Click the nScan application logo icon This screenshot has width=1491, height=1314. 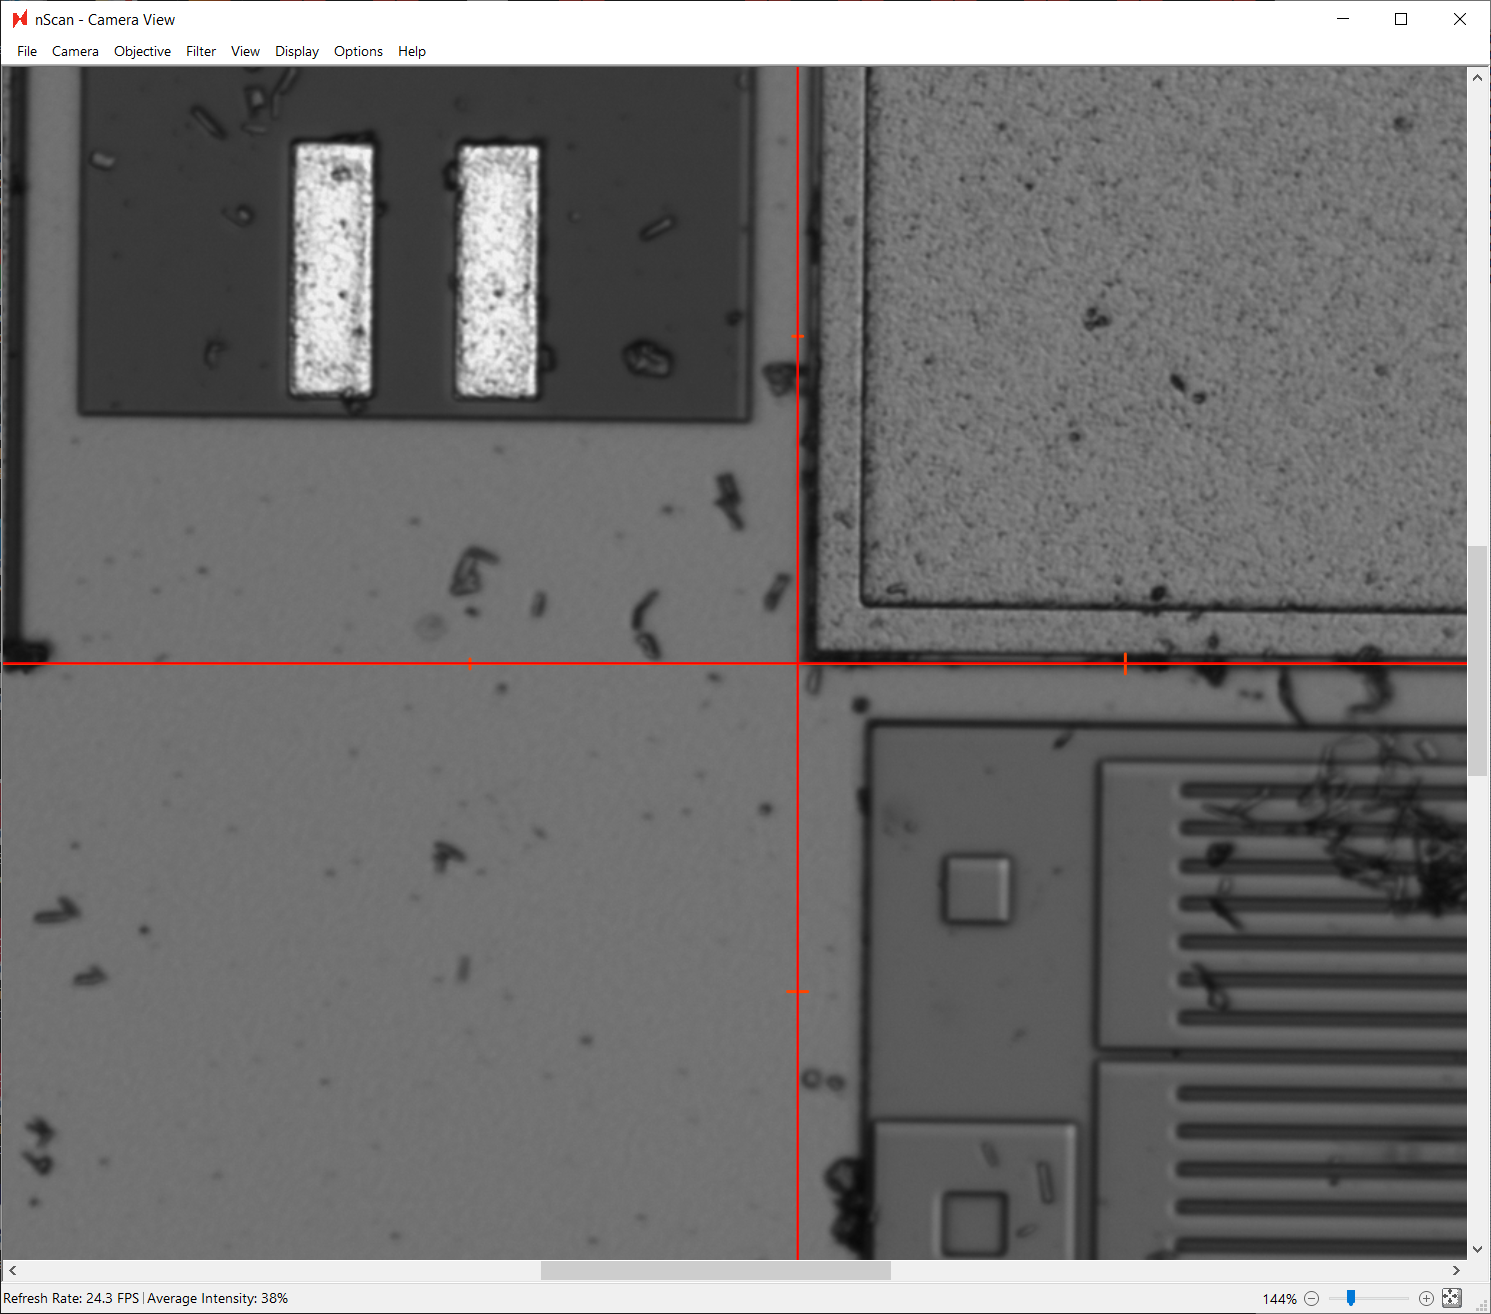[x=20, y=19]
